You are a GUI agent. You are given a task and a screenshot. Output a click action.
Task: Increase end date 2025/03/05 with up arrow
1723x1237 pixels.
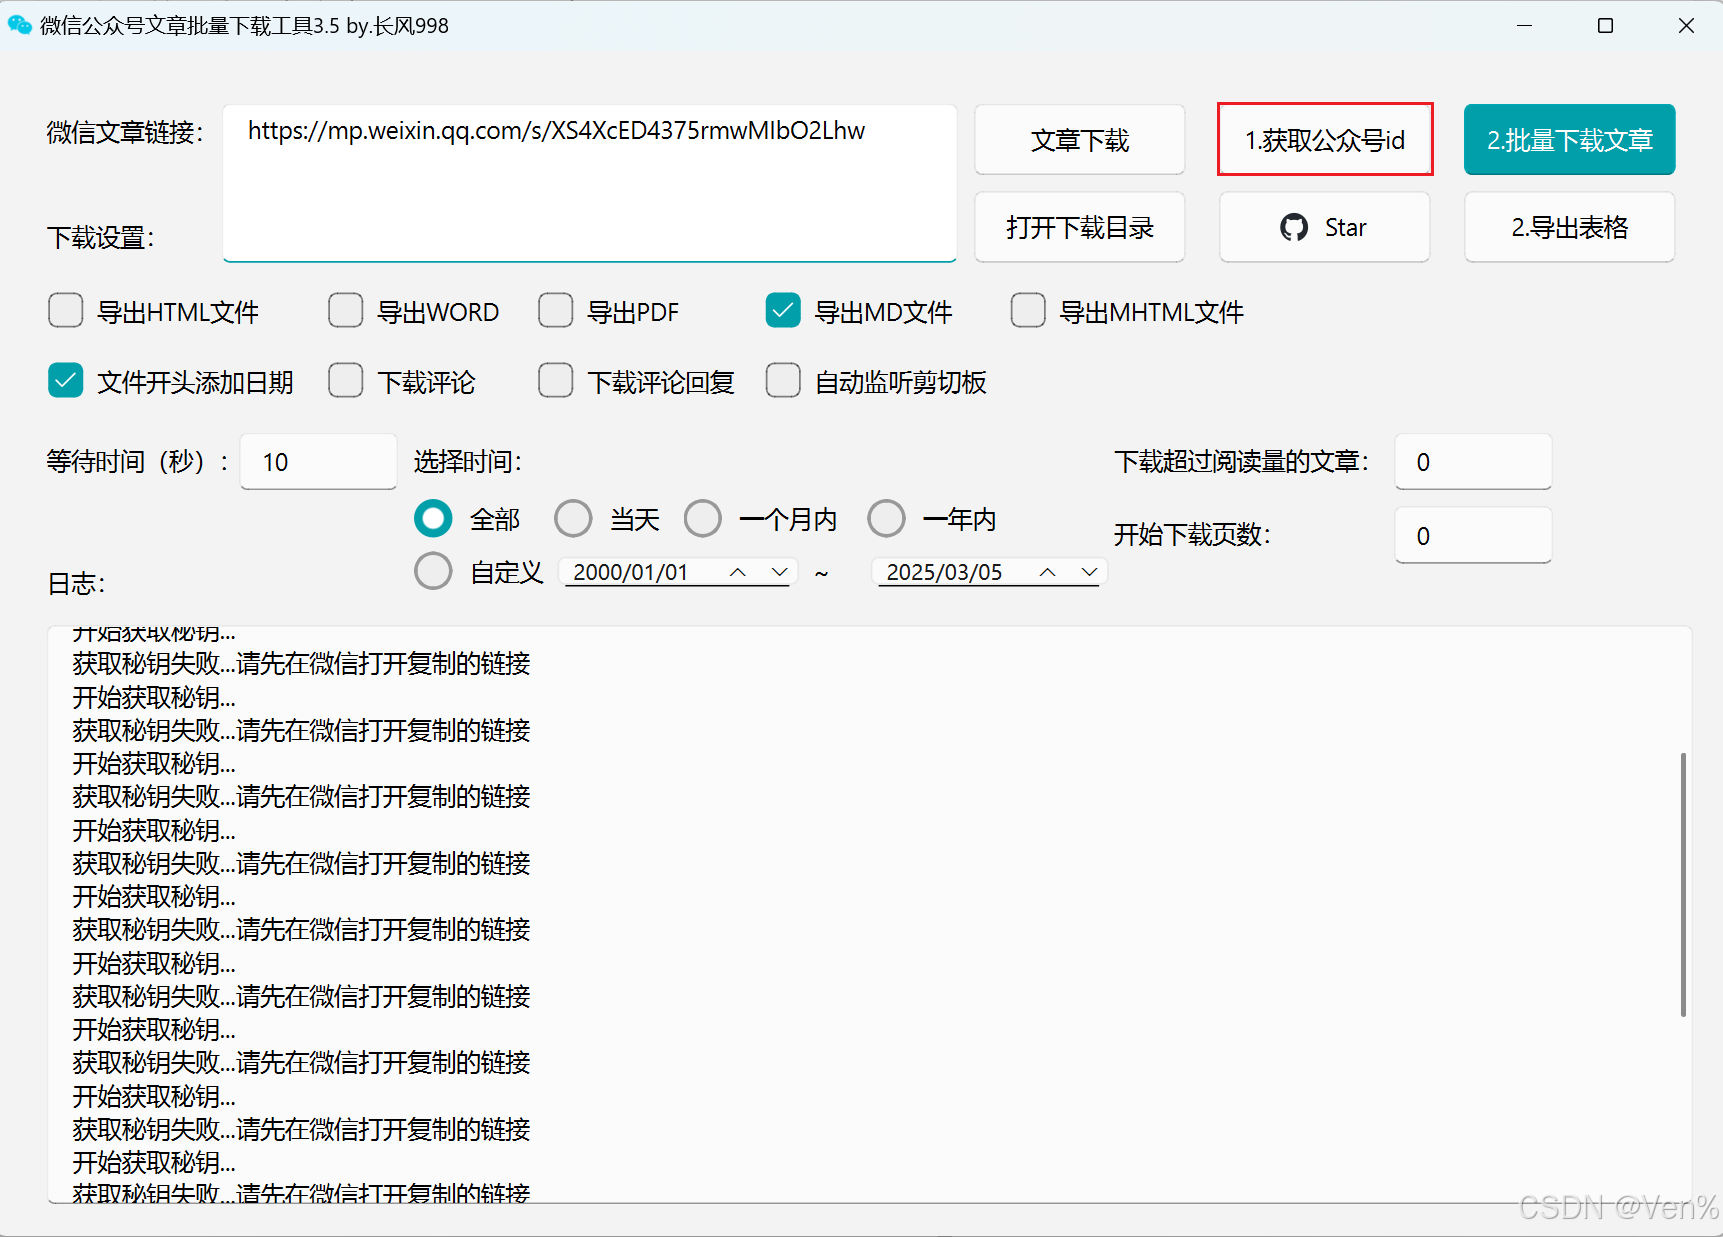1048,572
